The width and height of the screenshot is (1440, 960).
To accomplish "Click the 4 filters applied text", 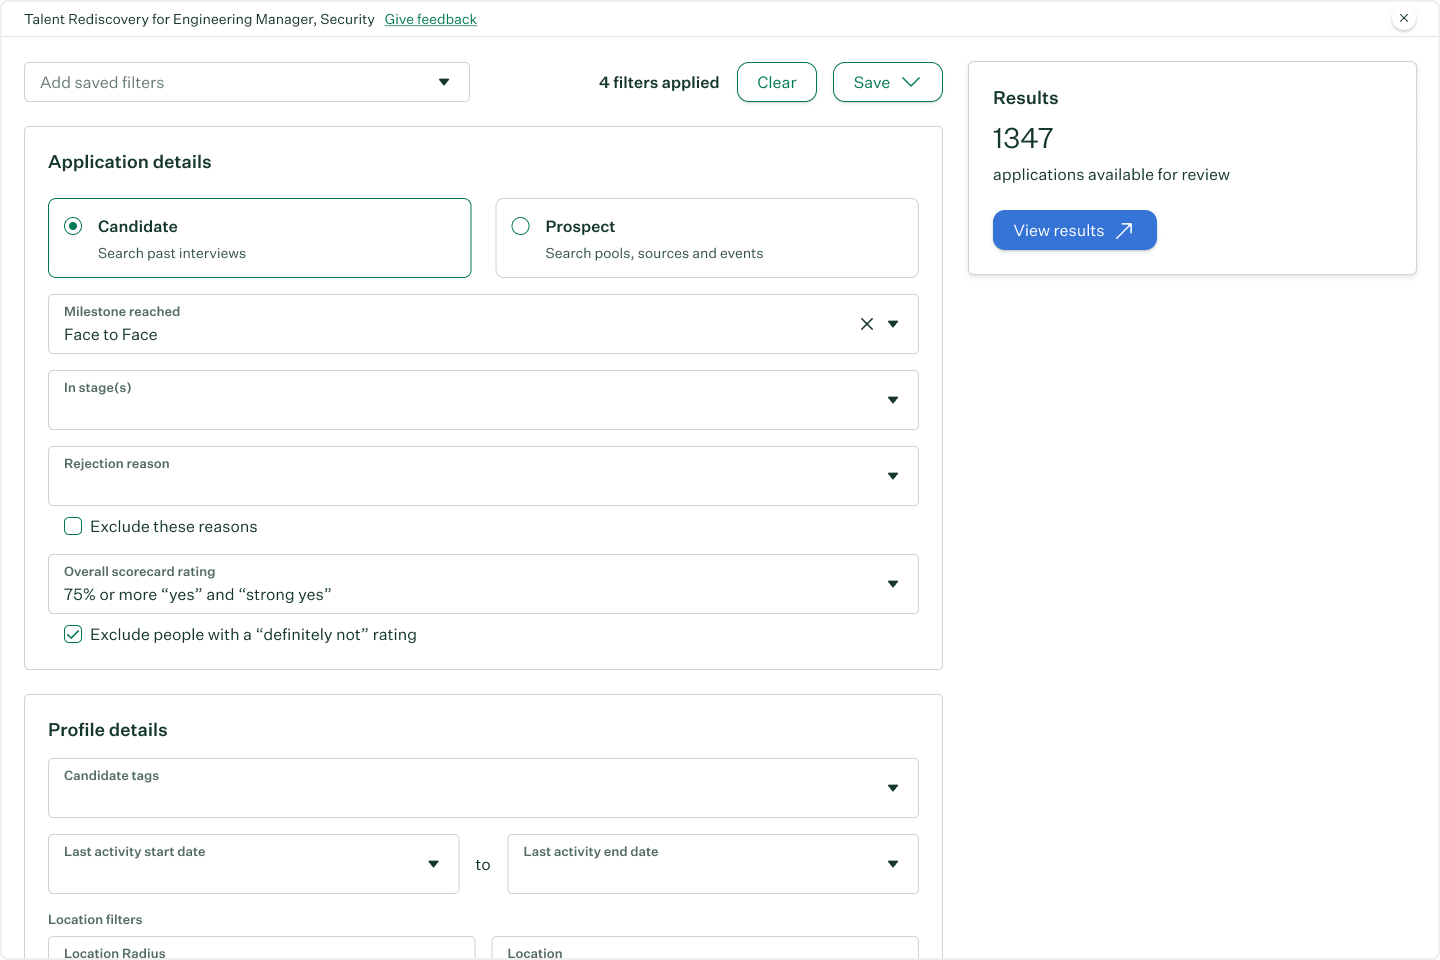I will (659, 82).
